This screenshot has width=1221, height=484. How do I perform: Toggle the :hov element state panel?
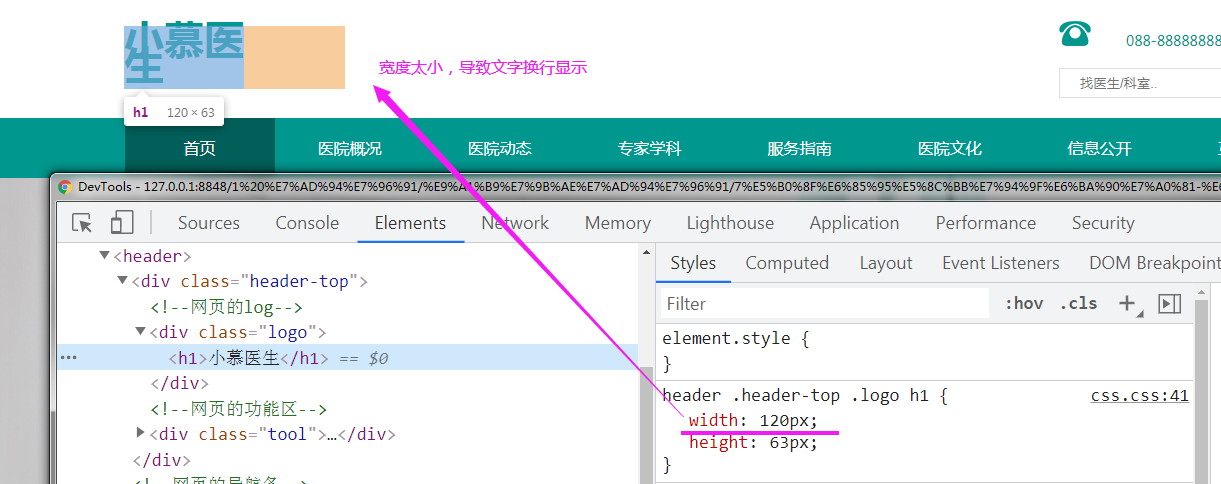point(1023,303)
